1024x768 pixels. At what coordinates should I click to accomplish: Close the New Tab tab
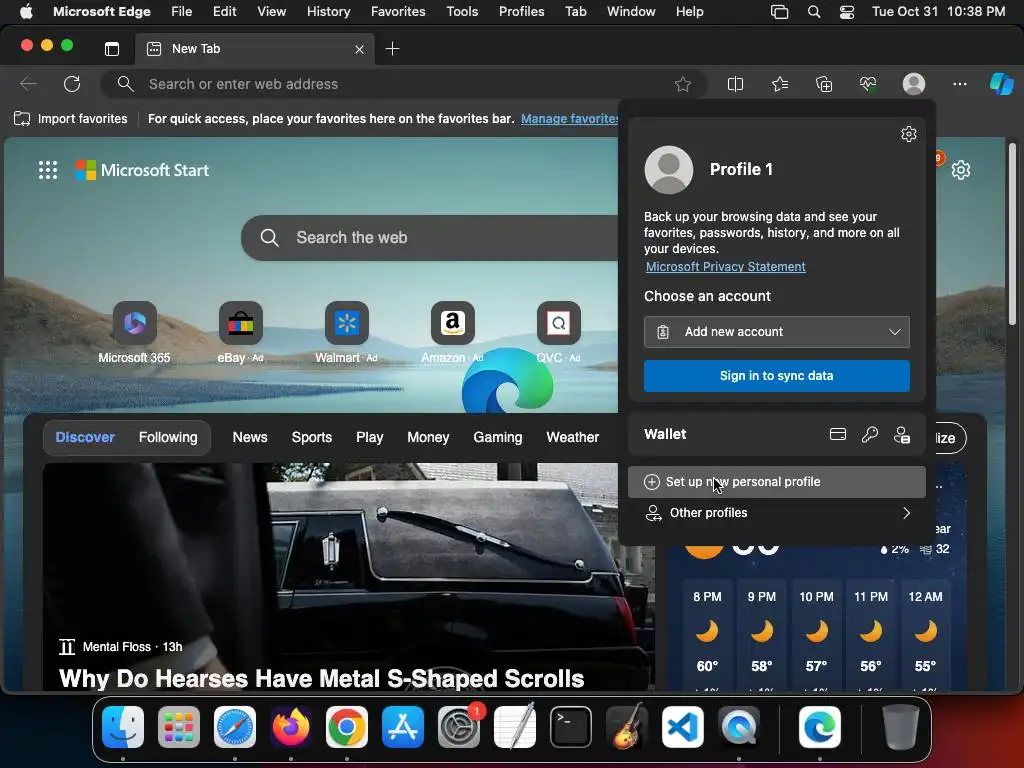(359, 49)
